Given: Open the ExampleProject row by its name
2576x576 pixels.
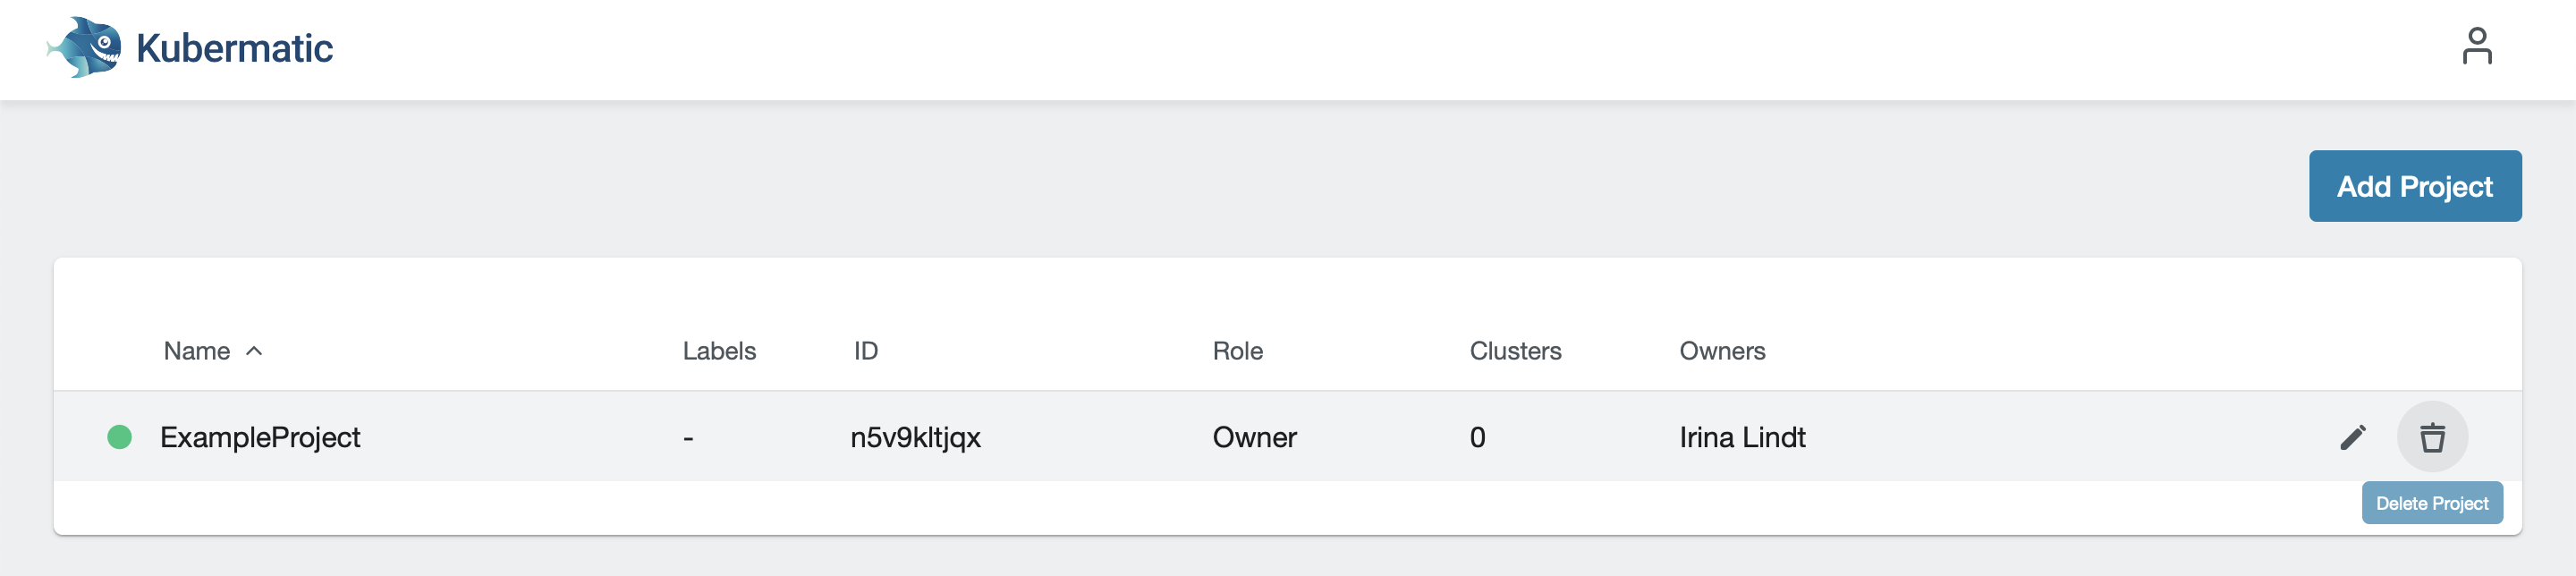Looking at the screenshot, I should [260, 437].
